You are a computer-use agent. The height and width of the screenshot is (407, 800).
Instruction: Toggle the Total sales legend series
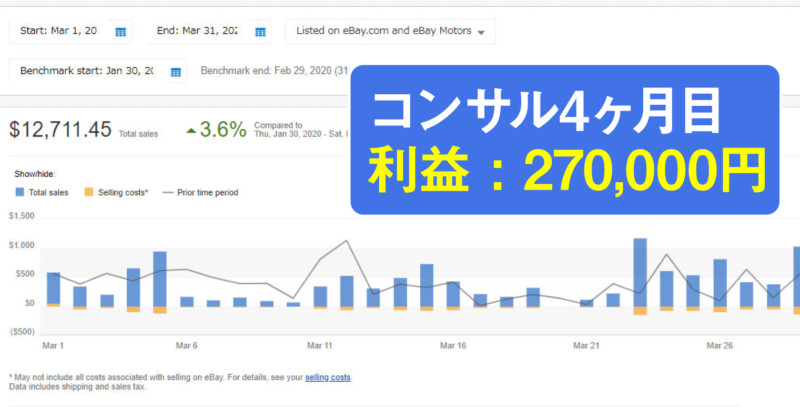coord(42,192)
